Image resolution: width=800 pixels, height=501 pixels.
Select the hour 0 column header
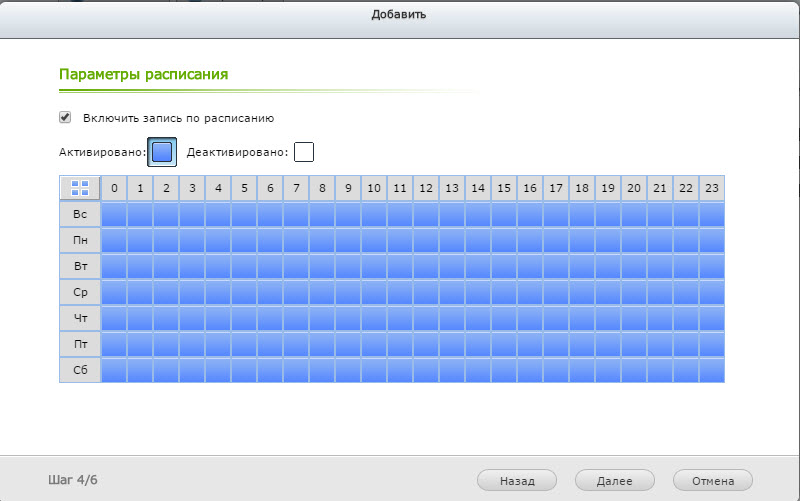tap(114, 188)
